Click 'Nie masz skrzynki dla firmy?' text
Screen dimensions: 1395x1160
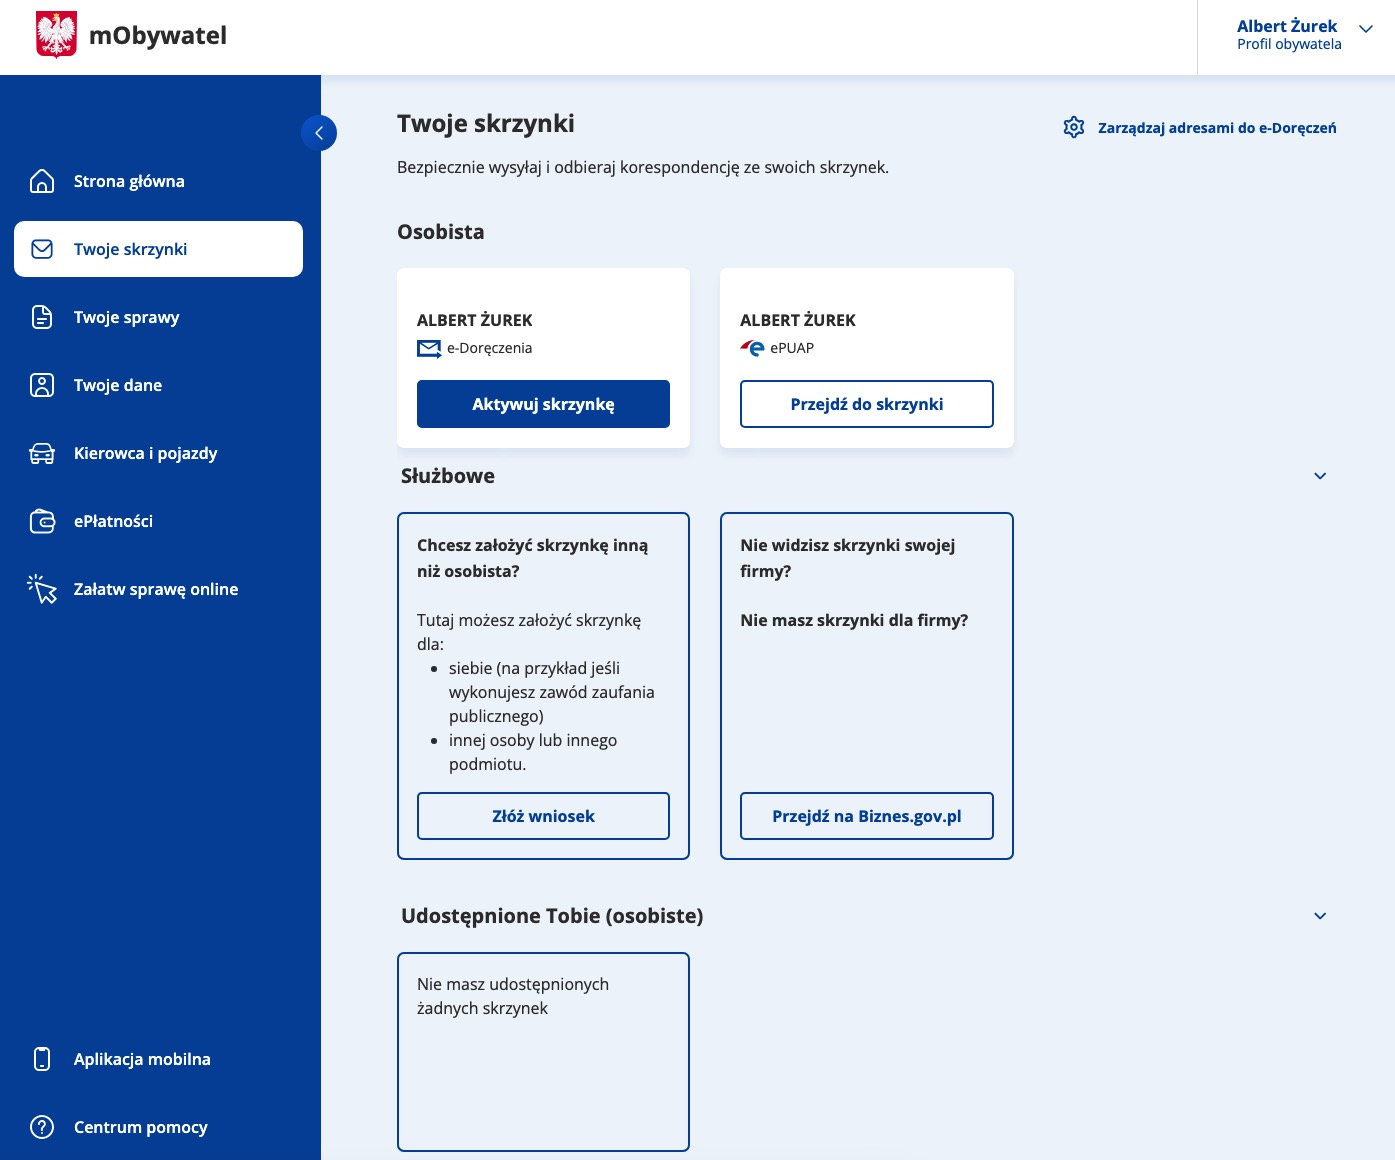[x=854, y=620]
